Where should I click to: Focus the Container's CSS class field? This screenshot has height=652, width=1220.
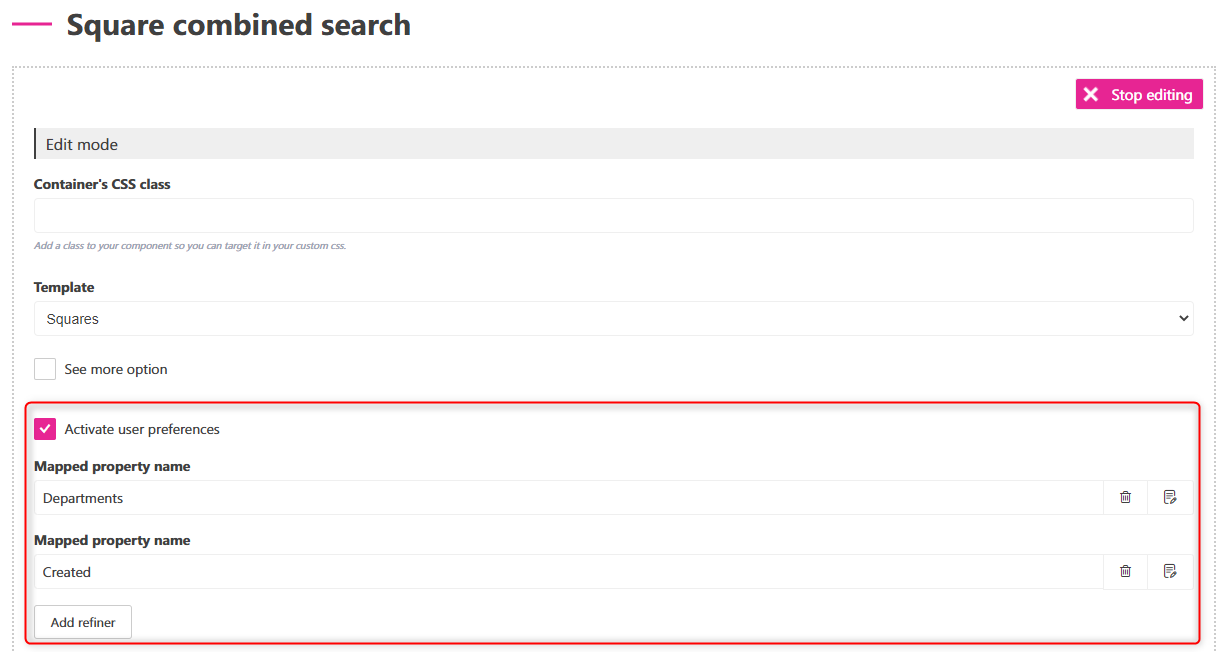pos(613,215)
